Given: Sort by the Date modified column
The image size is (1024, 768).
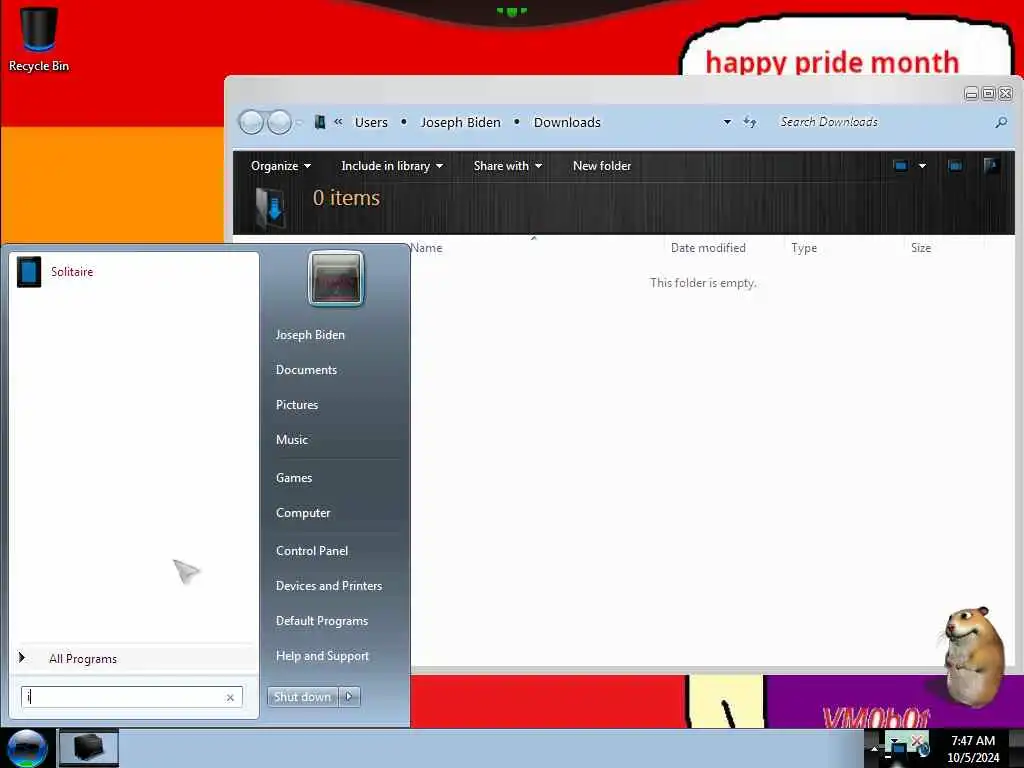Looking at the screenshot, I should (709, 248).
